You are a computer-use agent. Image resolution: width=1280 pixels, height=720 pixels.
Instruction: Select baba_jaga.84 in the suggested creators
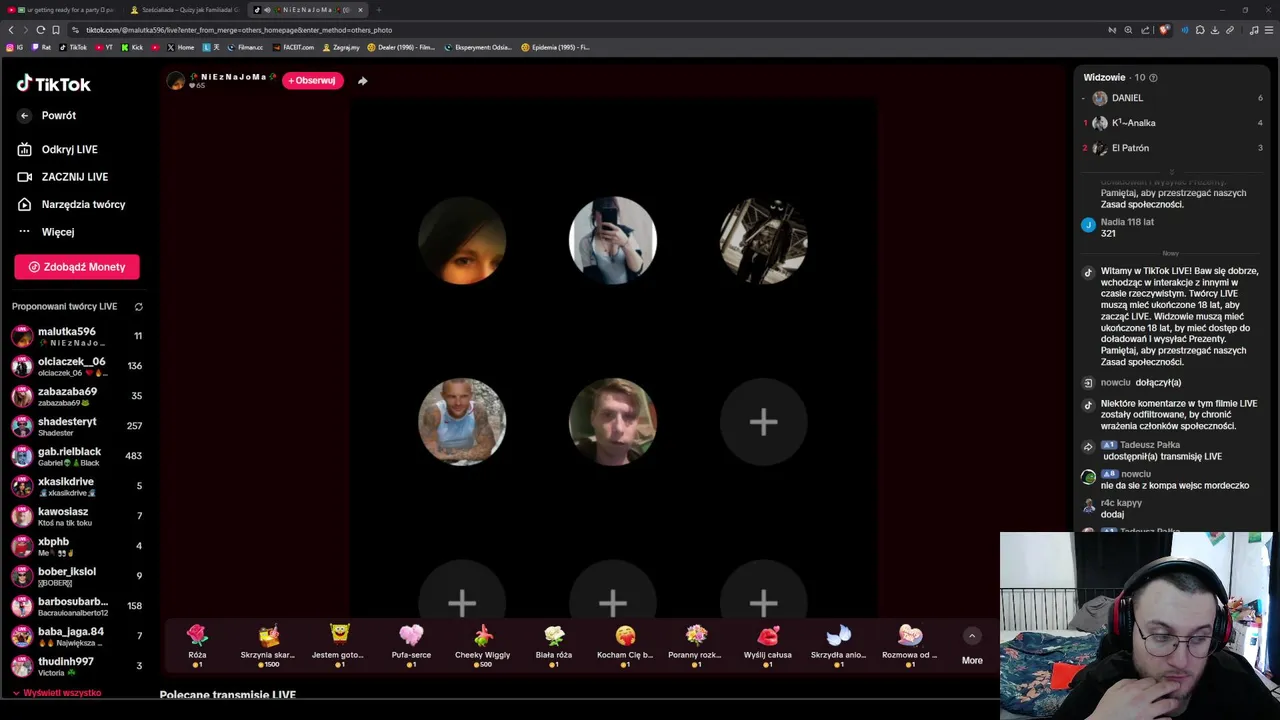(77, 636)
